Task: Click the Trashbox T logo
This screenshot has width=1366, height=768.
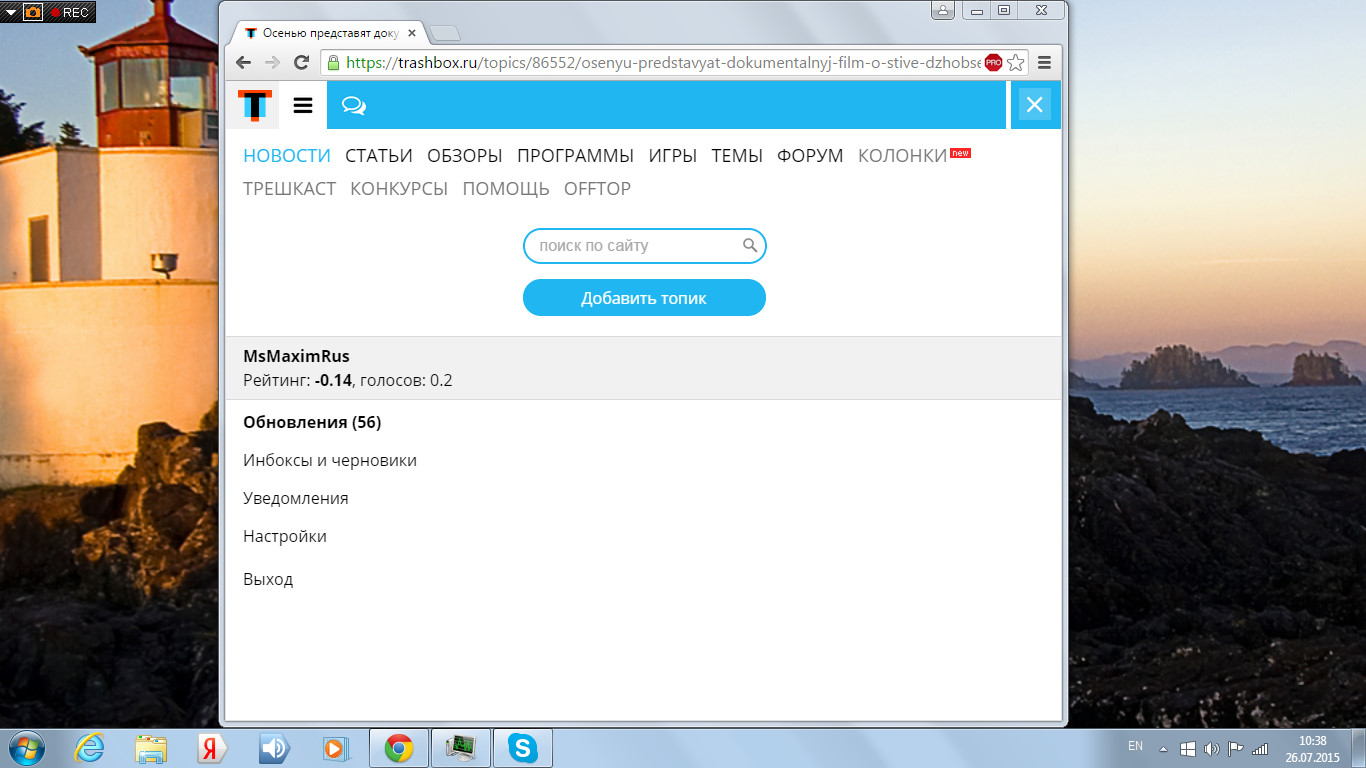Action: [254, 105]
